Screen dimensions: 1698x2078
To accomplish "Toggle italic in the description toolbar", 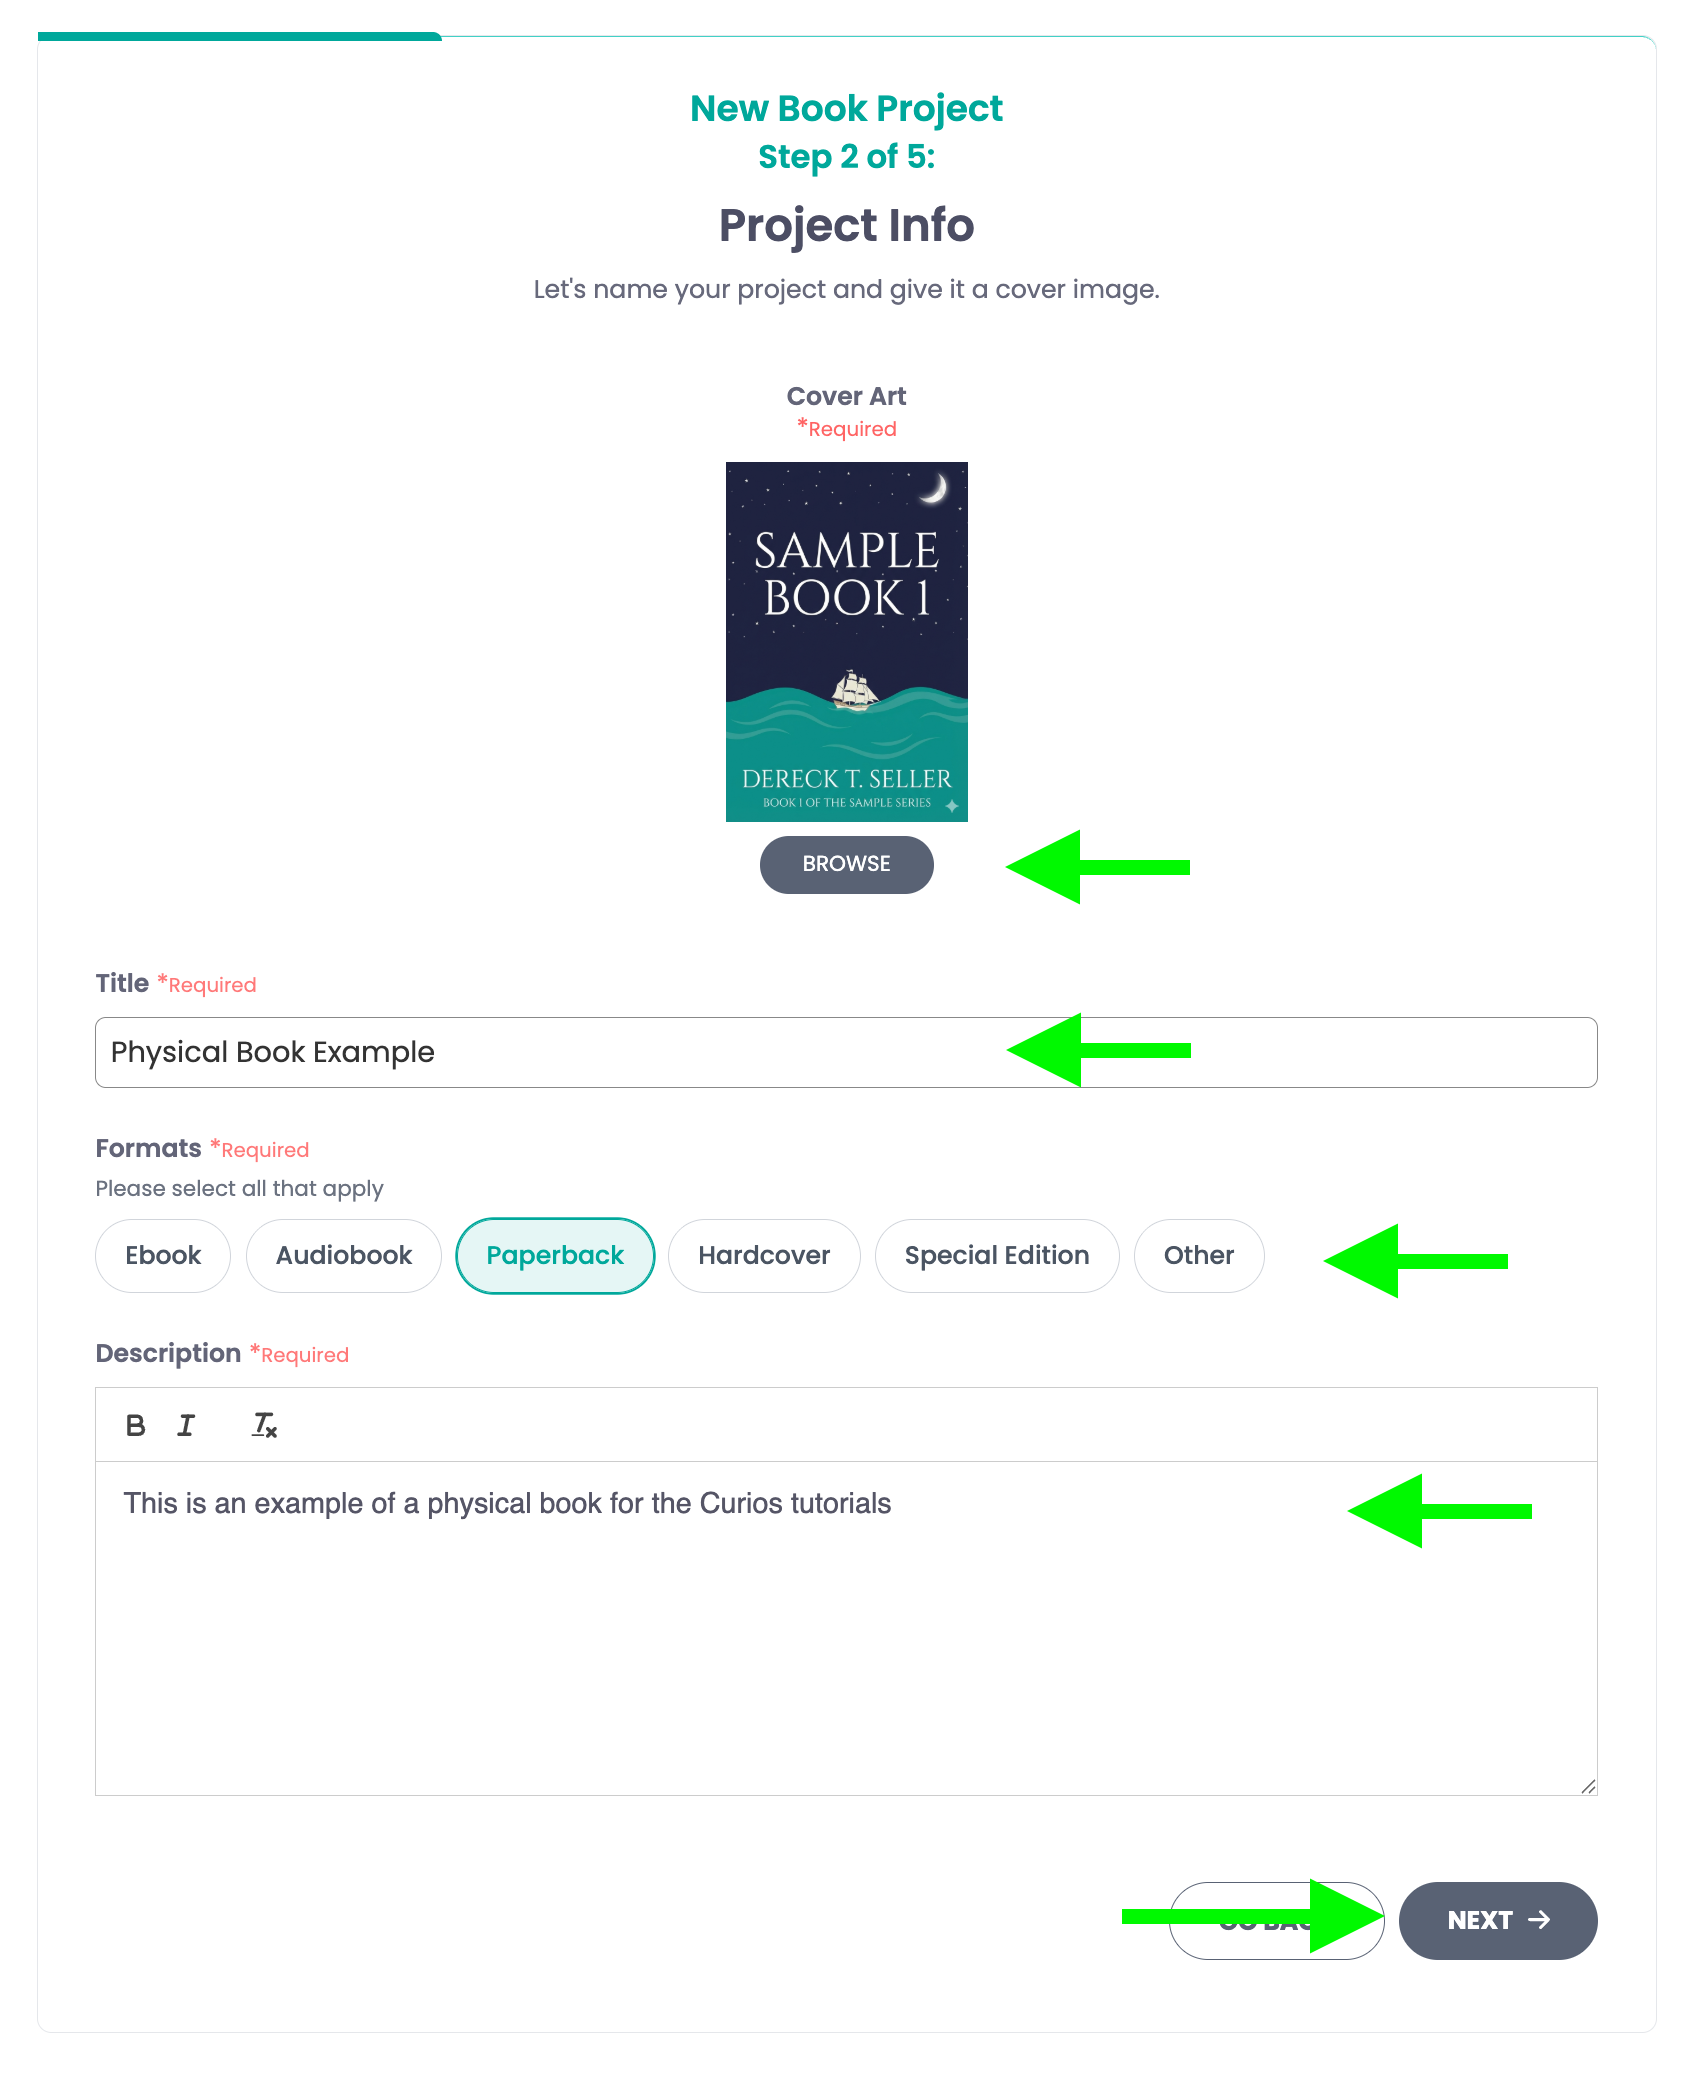I will click(x=186, y=1424).
